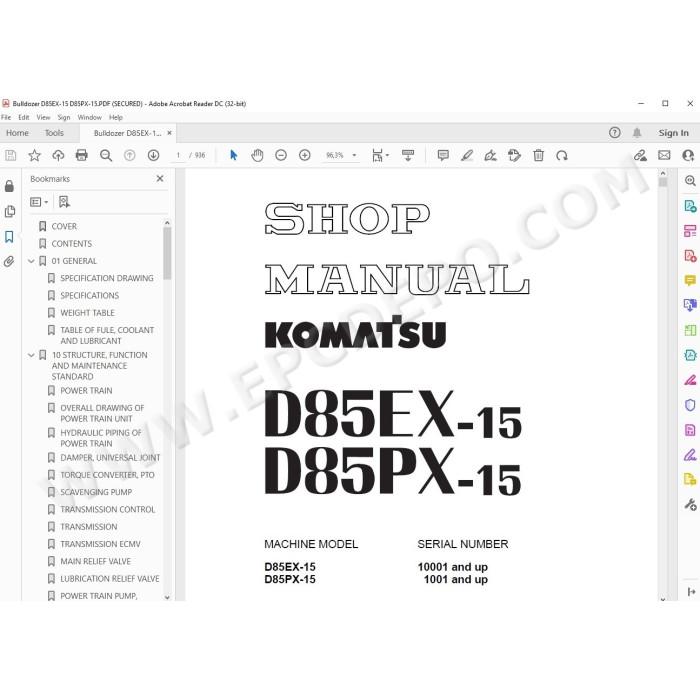Activate the hand pan tool
The width and height of the screenshot is (700, 700).
(x=257, y=155)
